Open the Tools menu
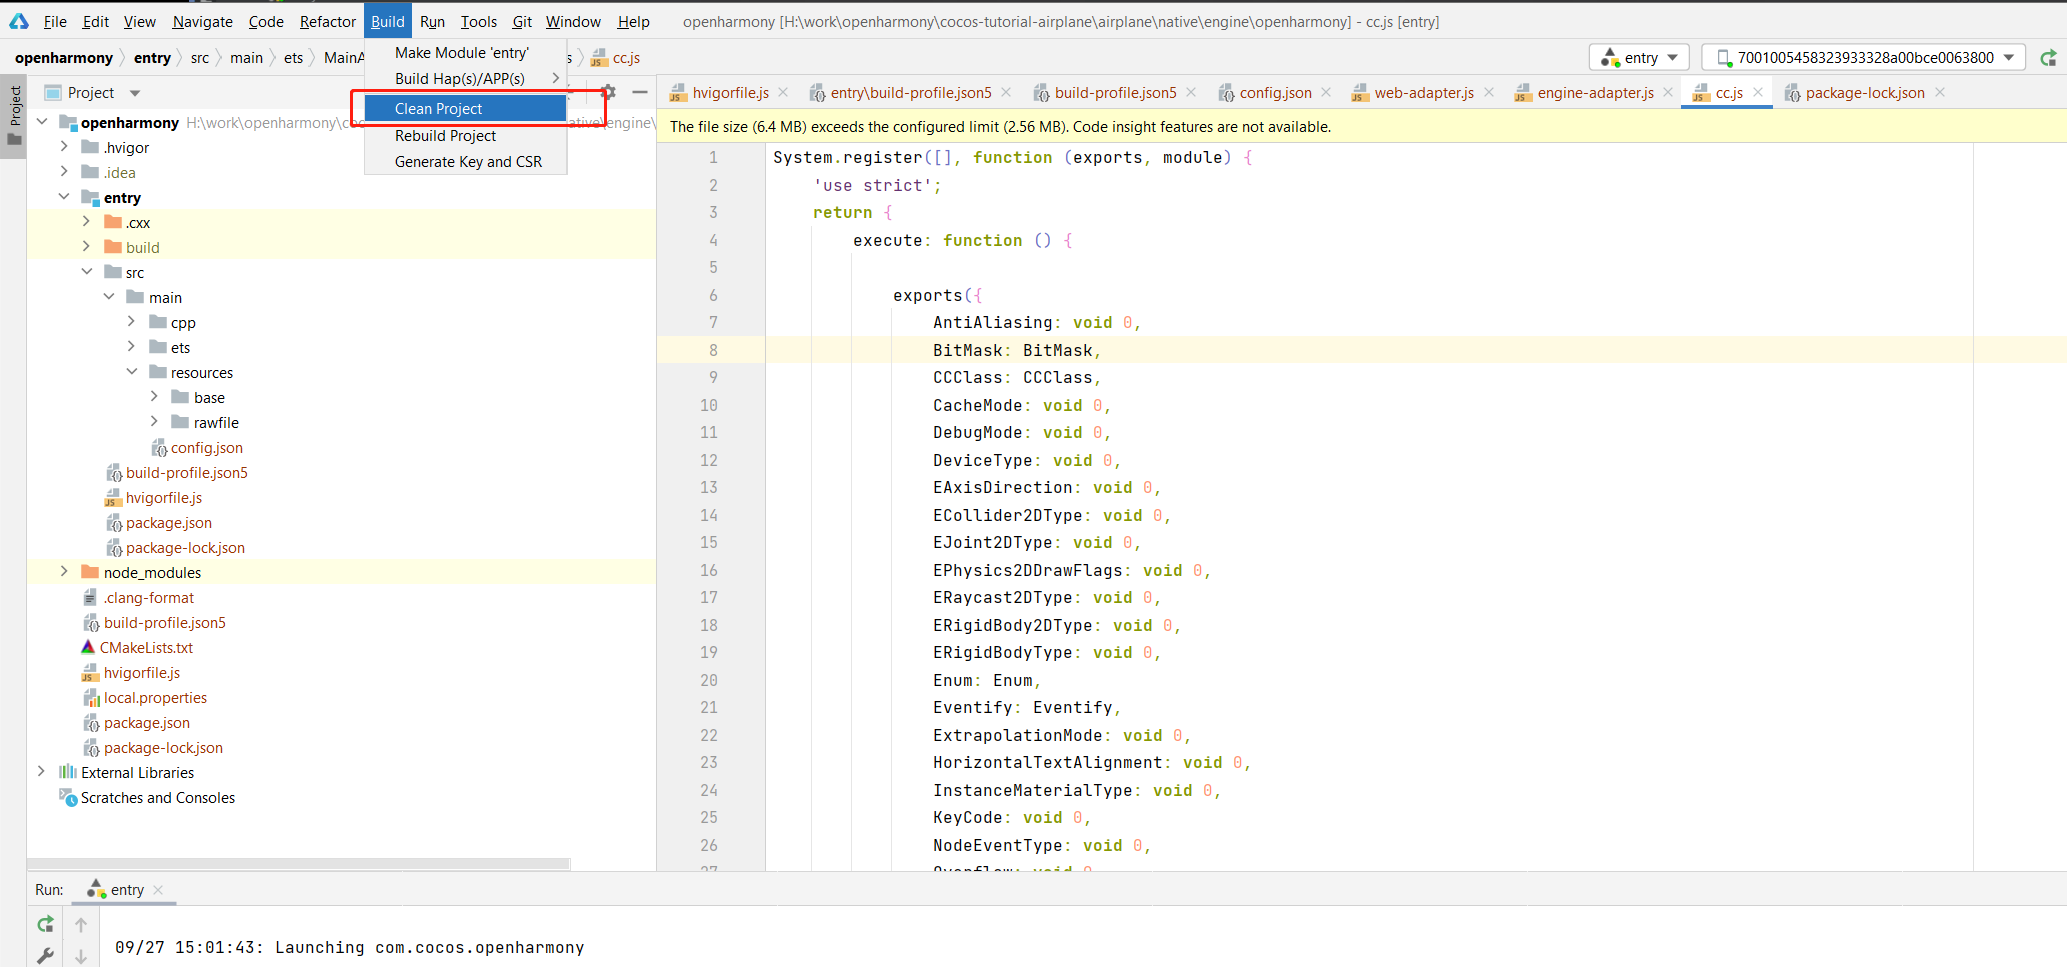 (478, 21)
